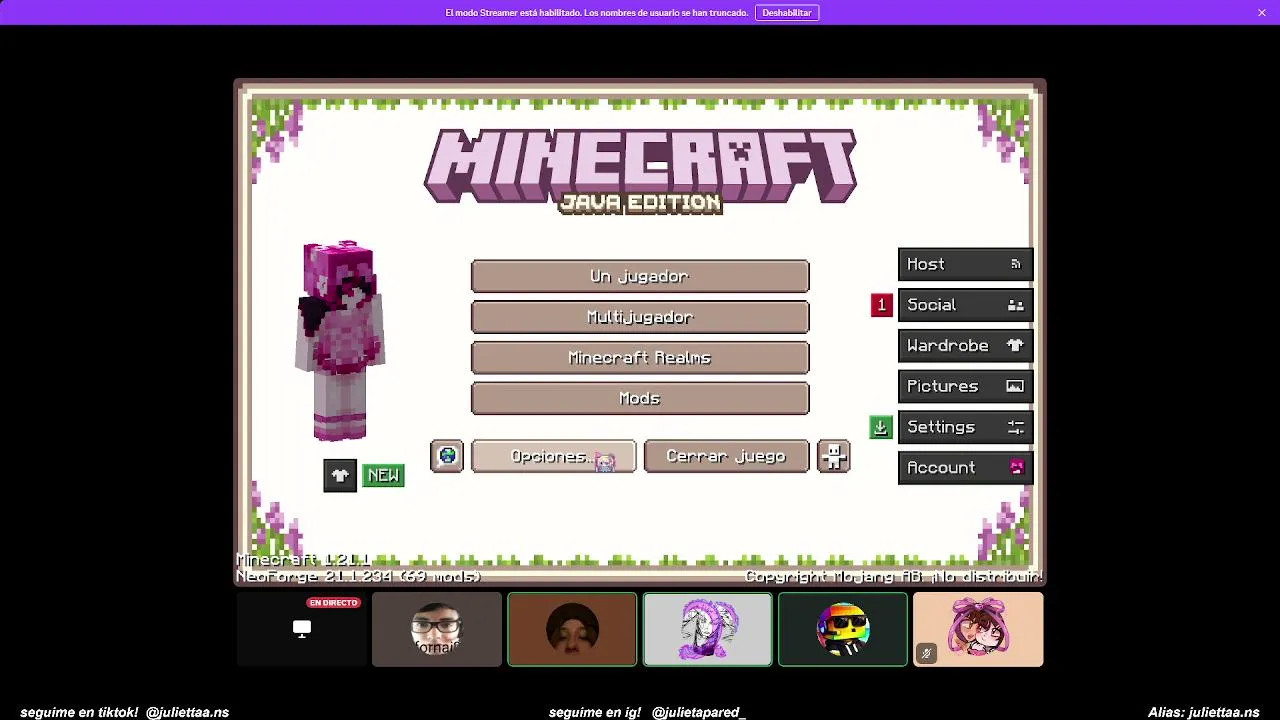
Task: Select the EN DIRECTO screen share tile
Action: click(302, 629)
